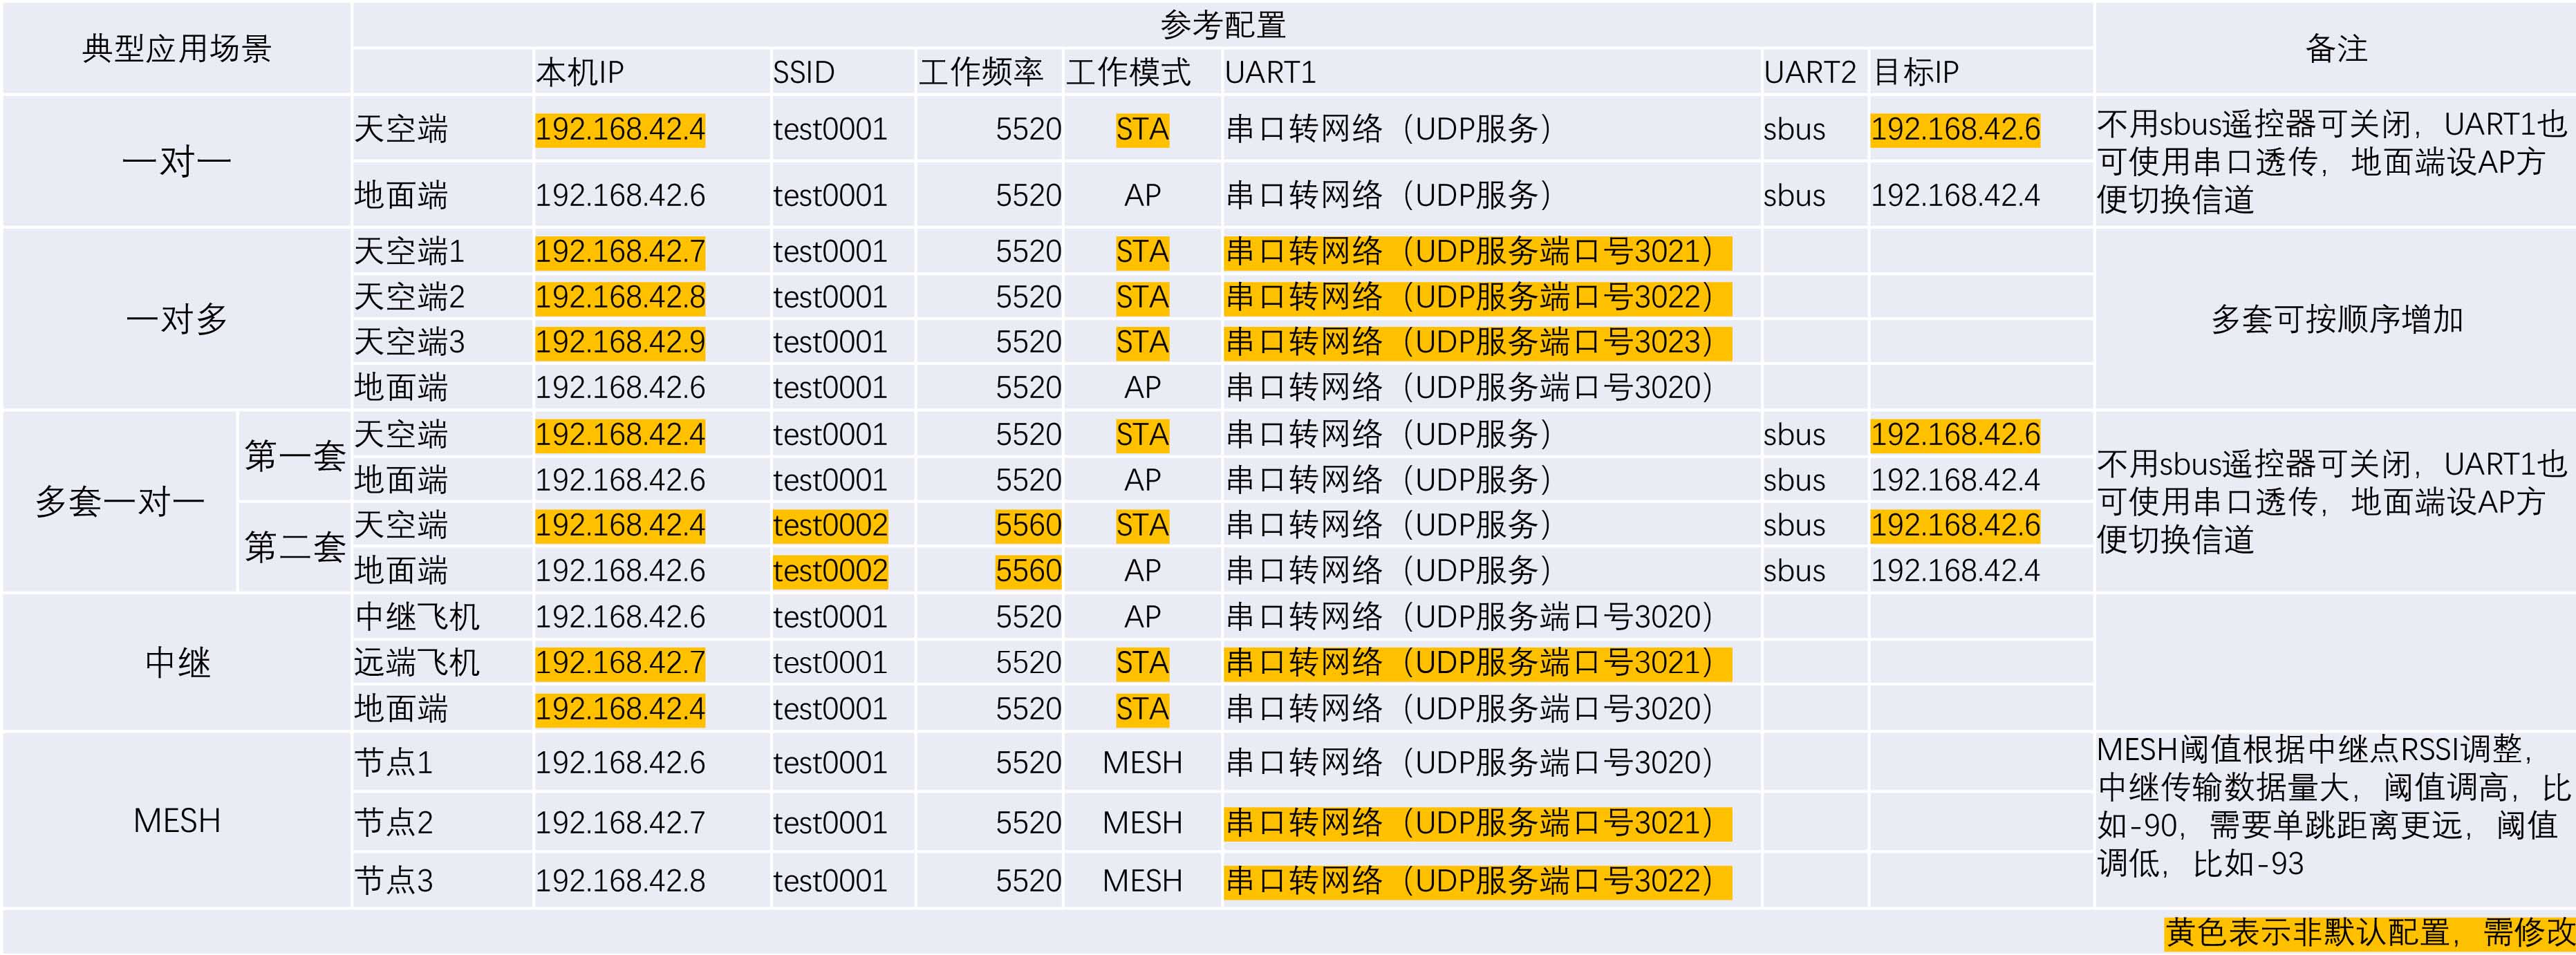2576x955 pixels.
Task: Click the 中继飞机 row label
Action: tap(417, 617)
